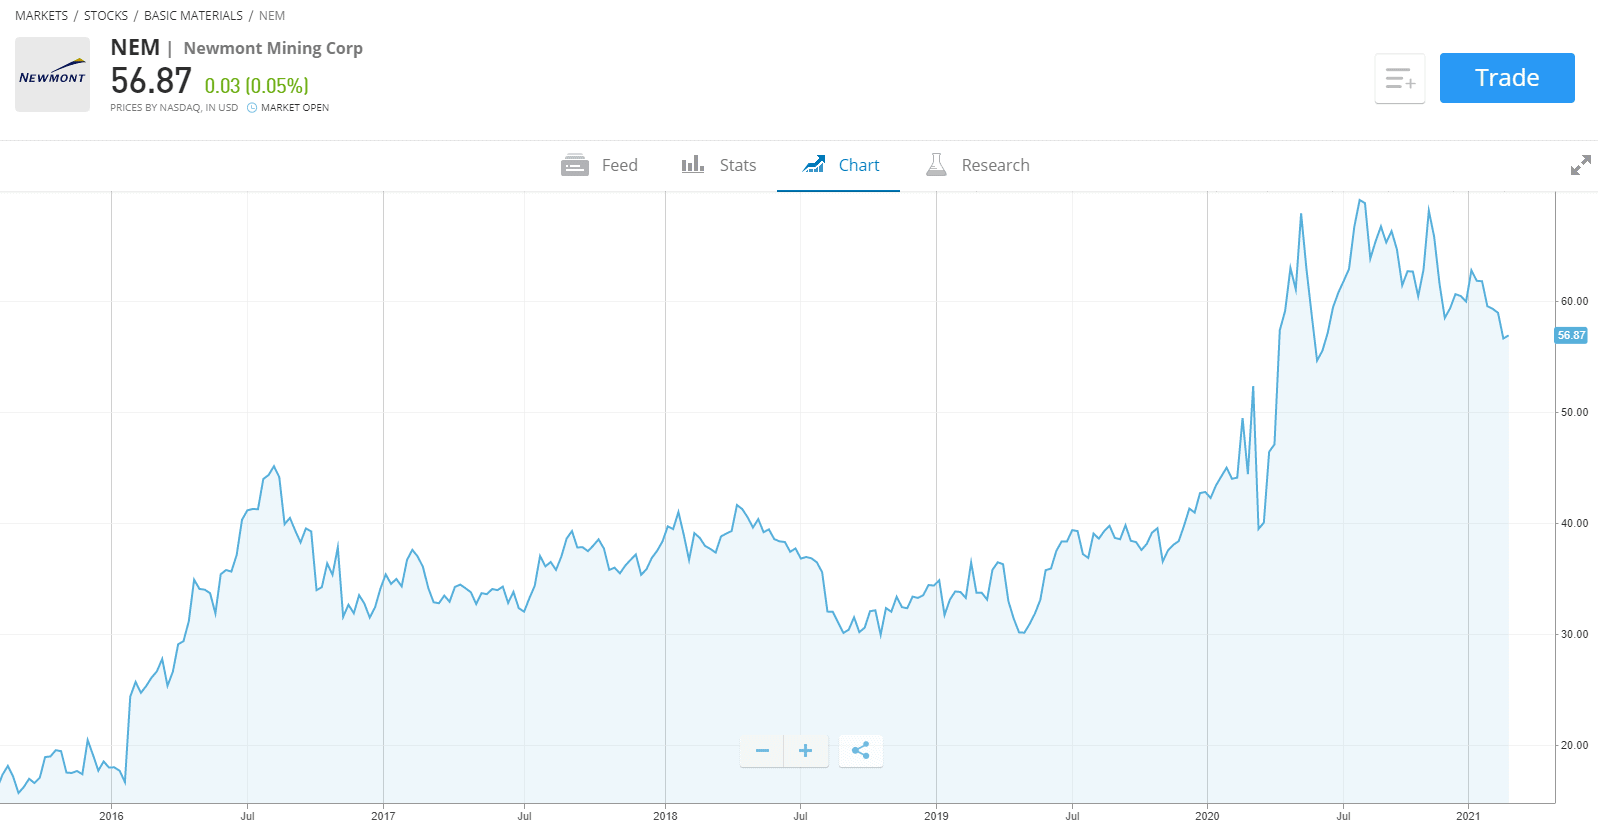Viewport: 1598px width, 827px height.
Task: Switch to the Stats tab
Action: pos(718,165)
